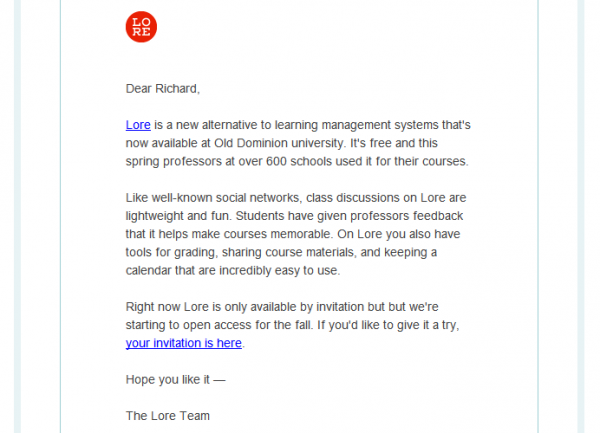The height and width of the screenshot is (433, 600).
Task: Click line starting "Like well-known social networks"
Action: click(x=296, y=198)
